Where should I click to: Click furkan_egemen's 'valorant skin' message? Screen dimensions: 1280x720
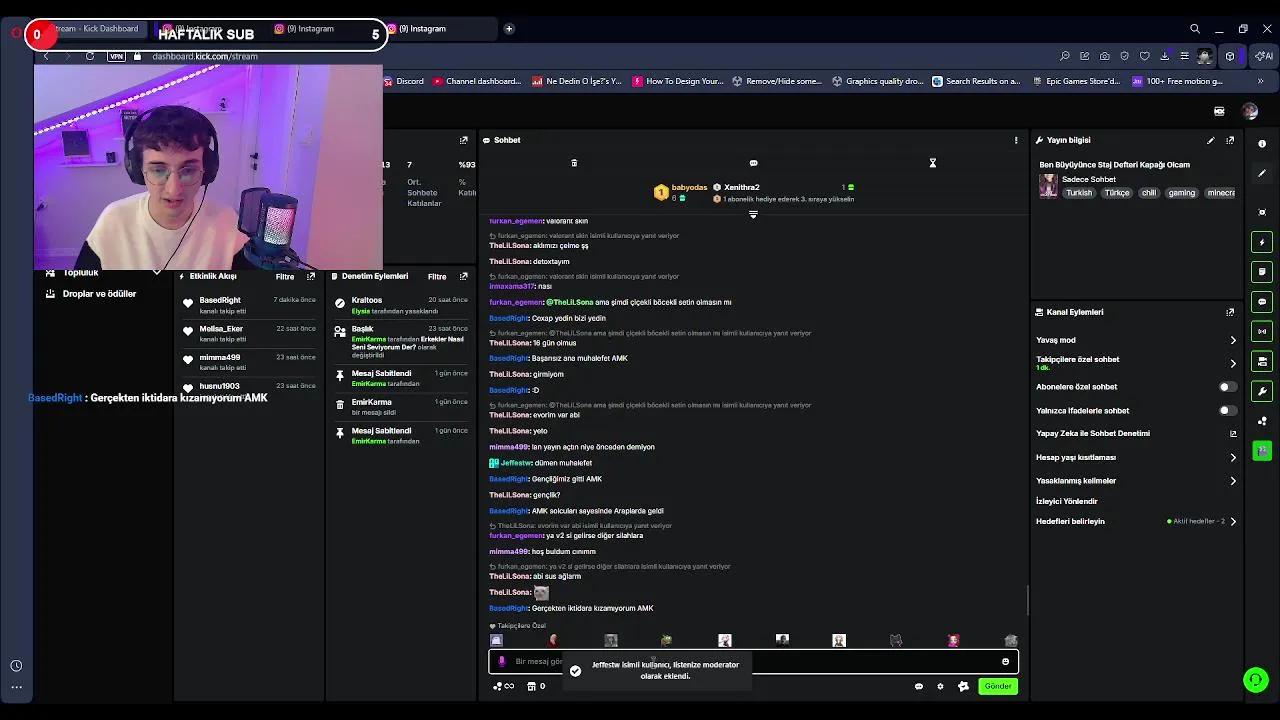tap(539, 221)
